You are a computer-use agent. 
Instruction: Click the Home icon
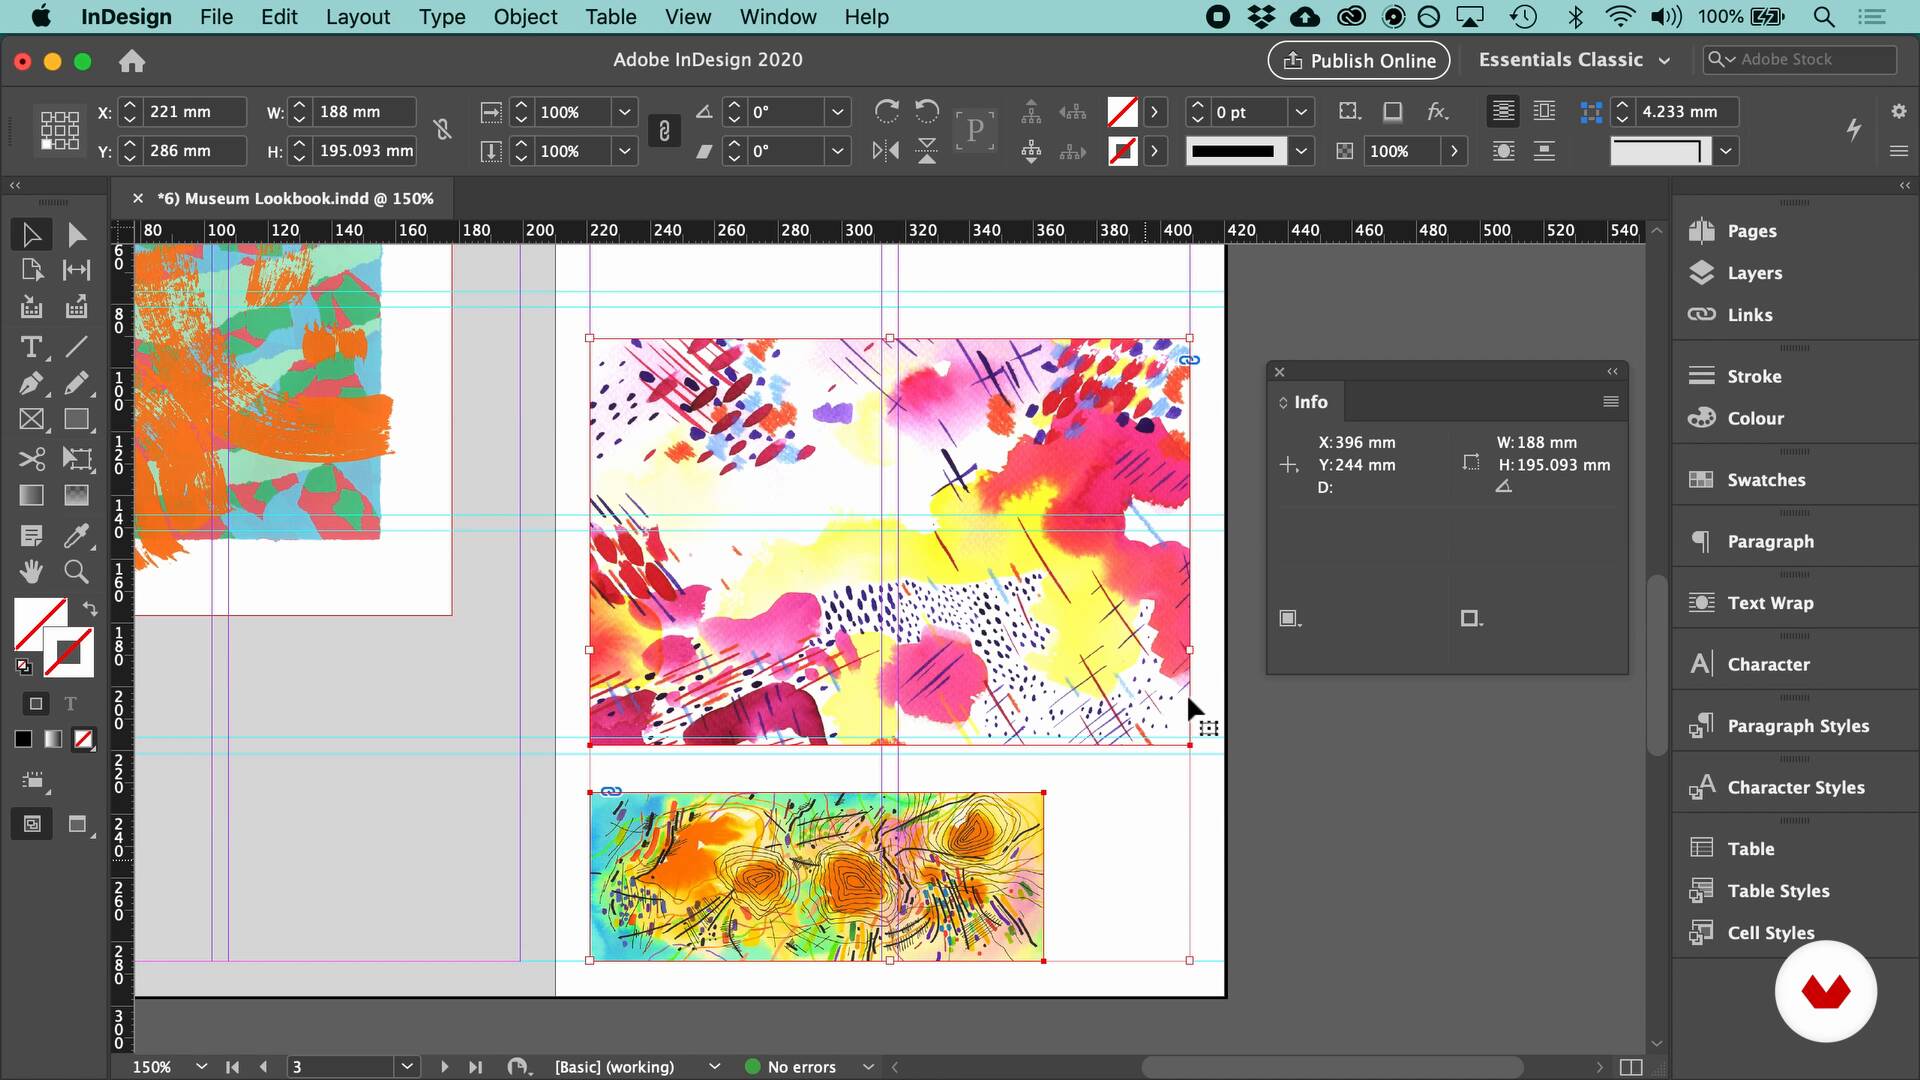click(132, 61)
